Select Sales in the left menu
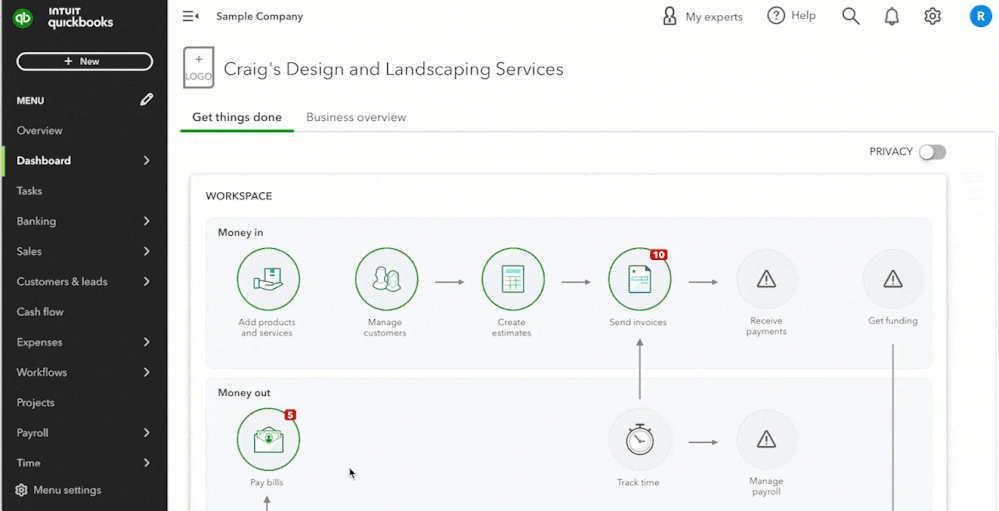 29,251
